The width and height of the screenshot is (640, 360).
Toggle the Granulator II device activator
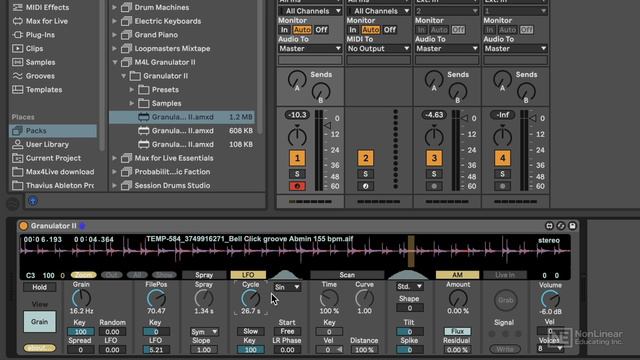24,226
